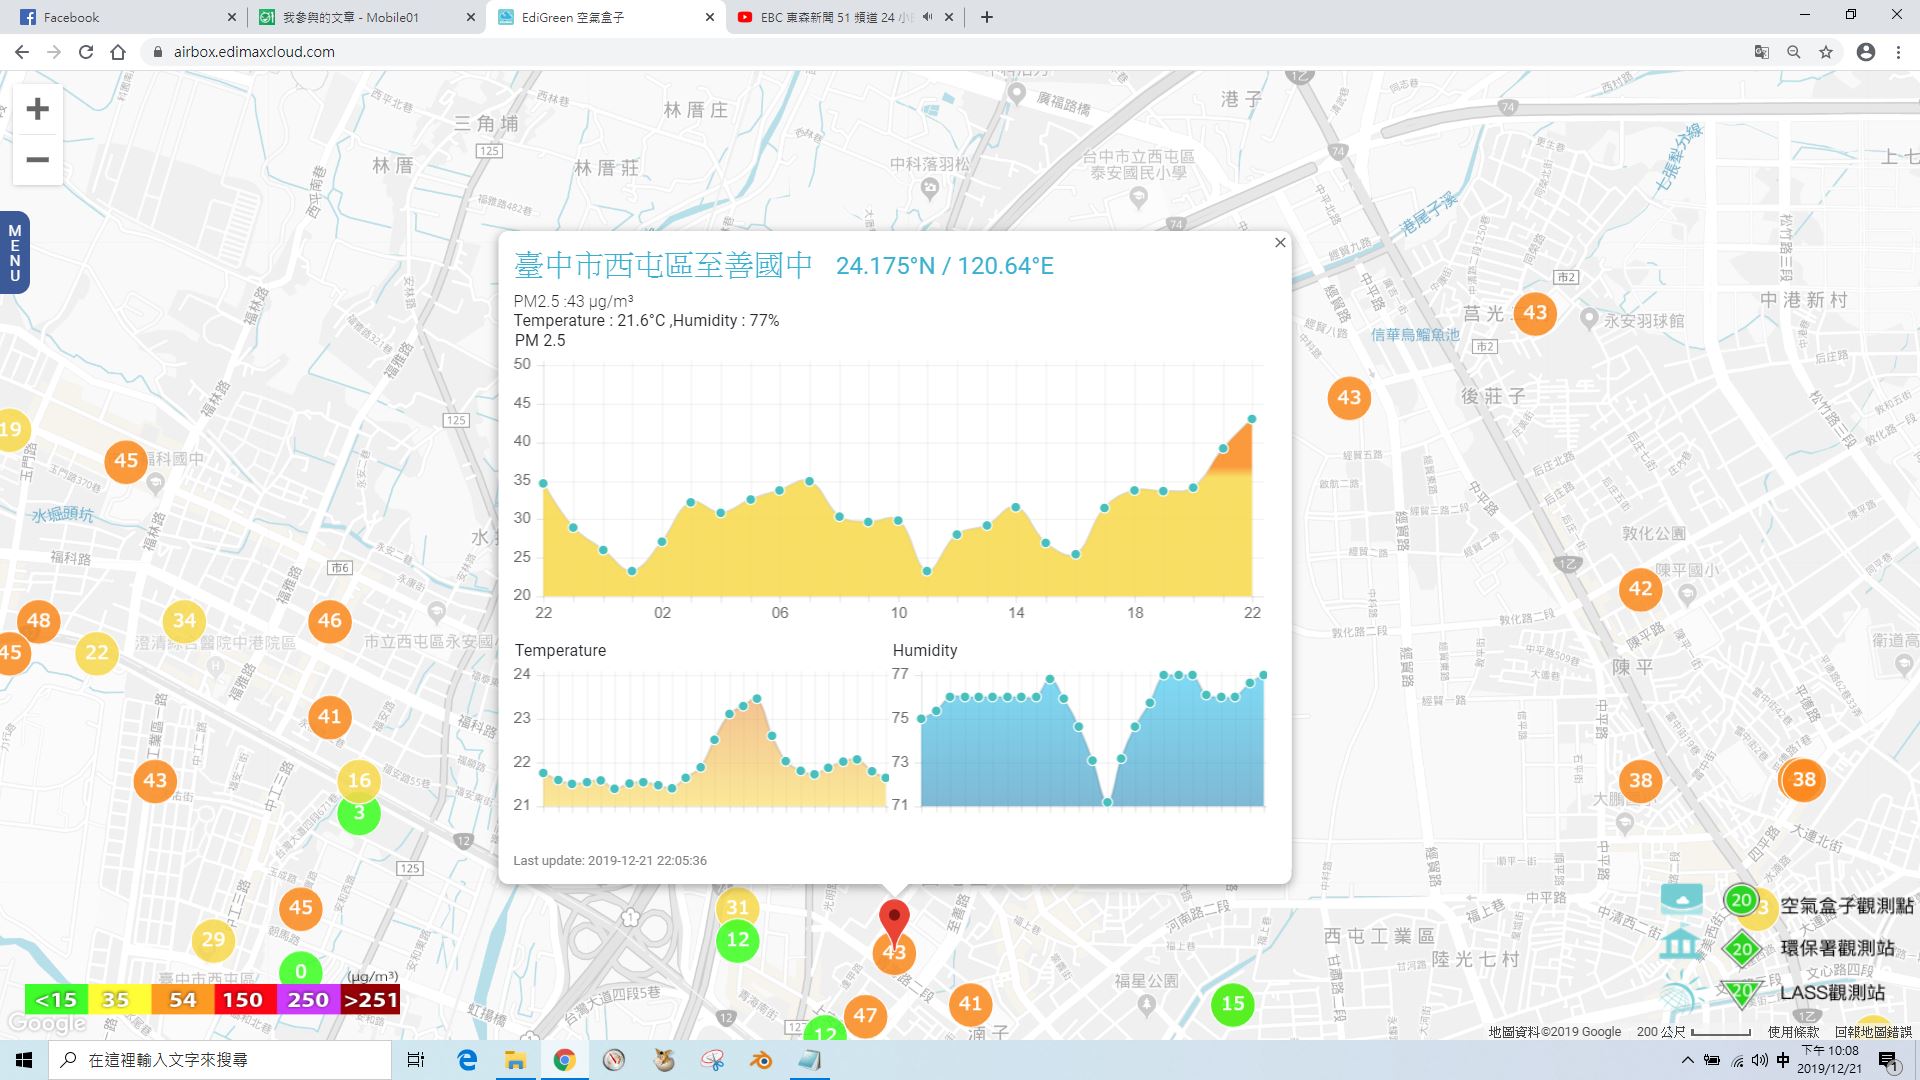This screenshot has height=1080, width=1920.
Task: Zoom out the map with minus button
Action: click(38, 160)
